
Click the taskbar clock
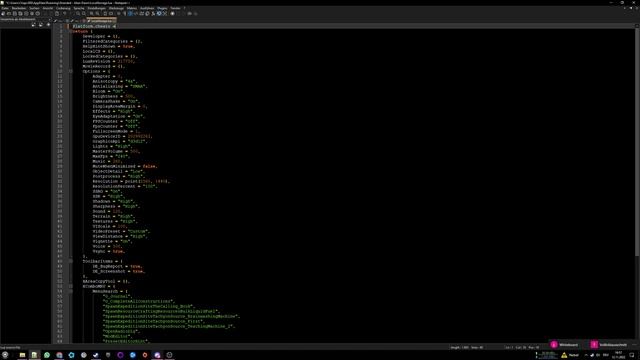pyautogui.click(x=618, y=355)
